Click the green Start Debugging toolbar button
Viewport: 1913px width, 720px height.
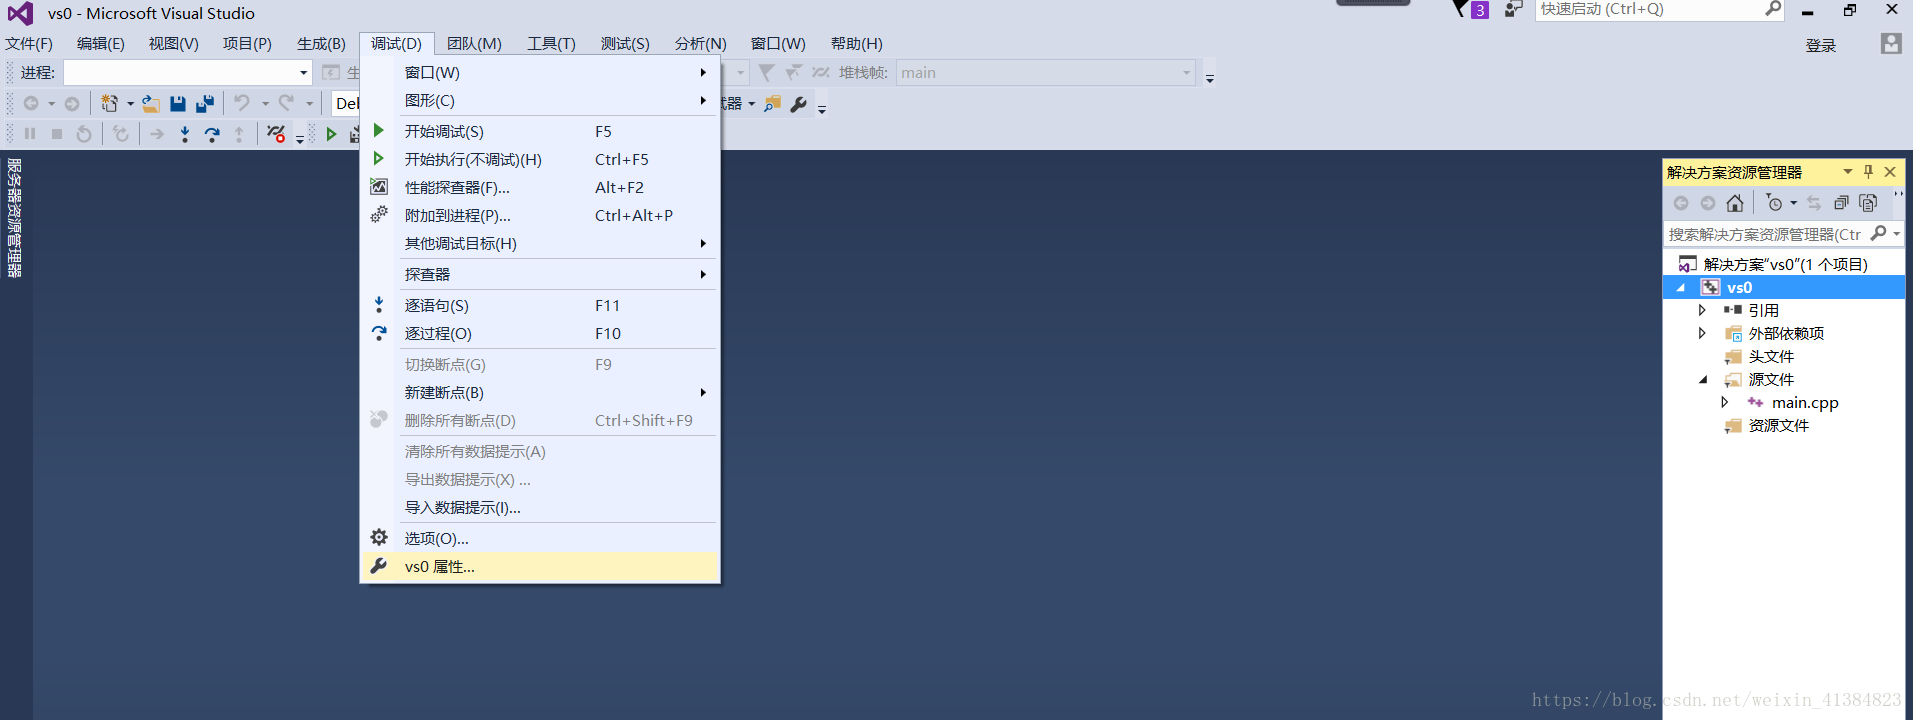tap(331, 133)
